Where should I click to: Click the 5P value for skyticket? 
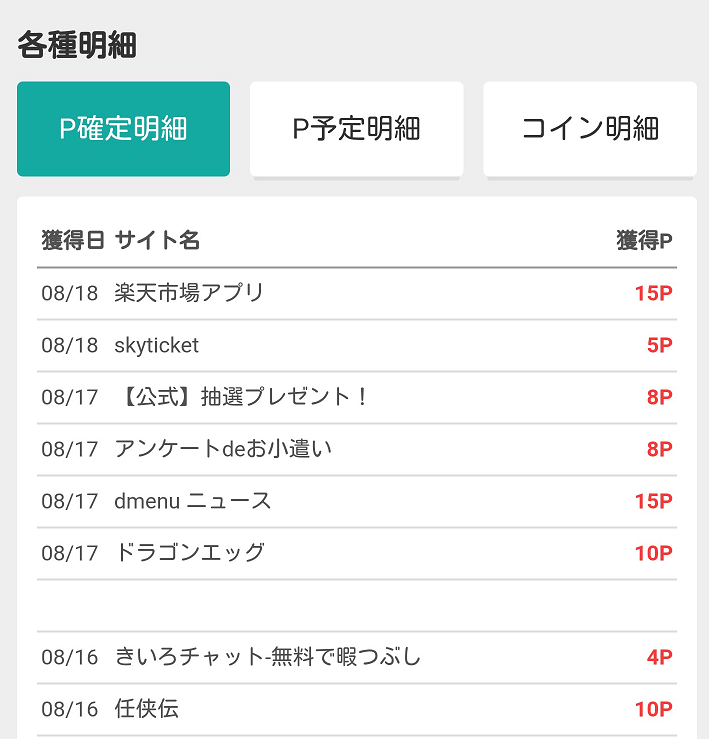[x=660, y=345]
